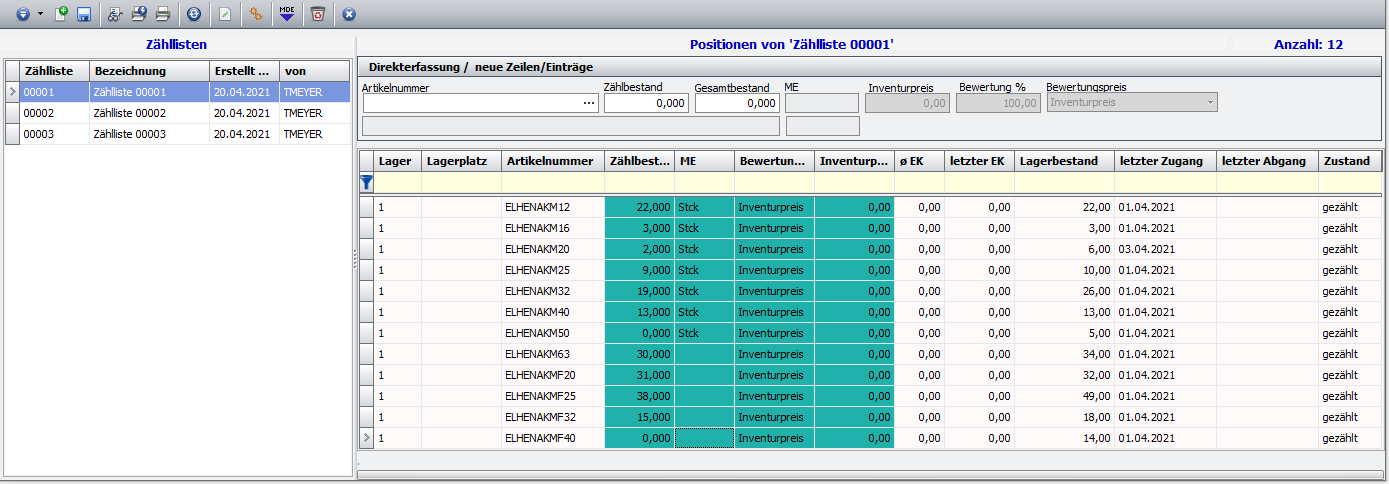Refresh data with the blue circular arrows icon
The image size is (1389, 484).
pyautogui.click(x=193, y=14)
